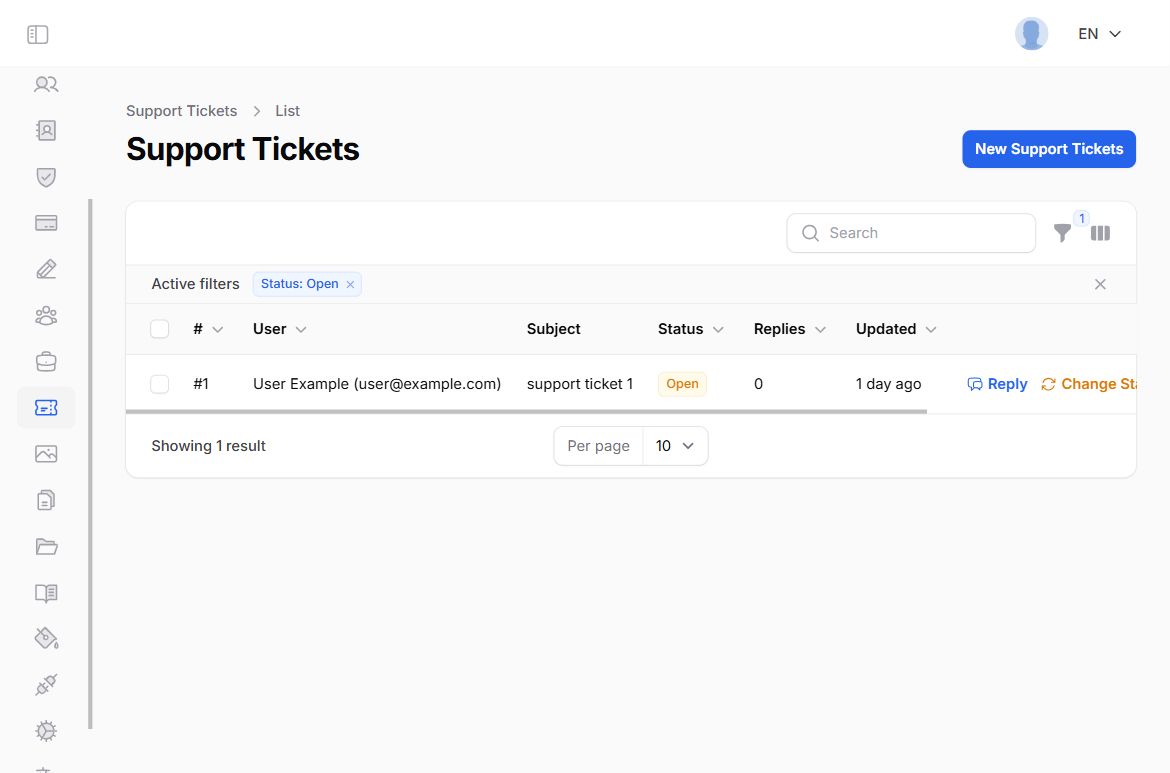The image size is (1170, 773).
Task: Open the folder sidebar icon
Action: point(46,546)
